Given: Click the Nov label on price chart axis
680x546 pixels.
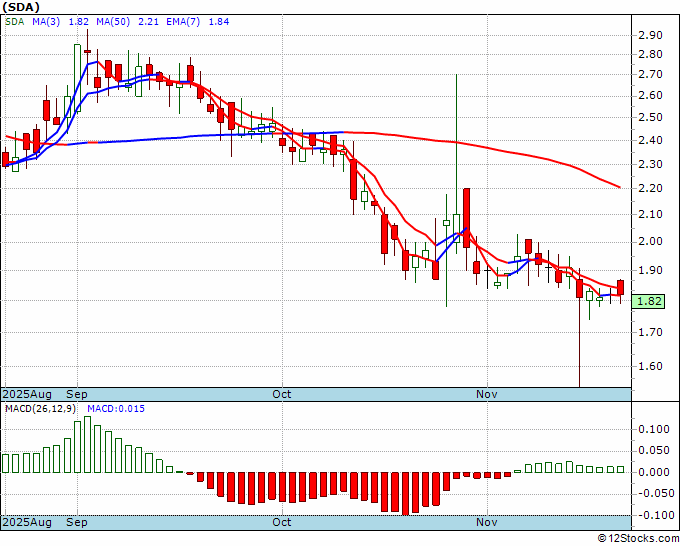Looking at the screenshot, I should click(x=486, y=395).
